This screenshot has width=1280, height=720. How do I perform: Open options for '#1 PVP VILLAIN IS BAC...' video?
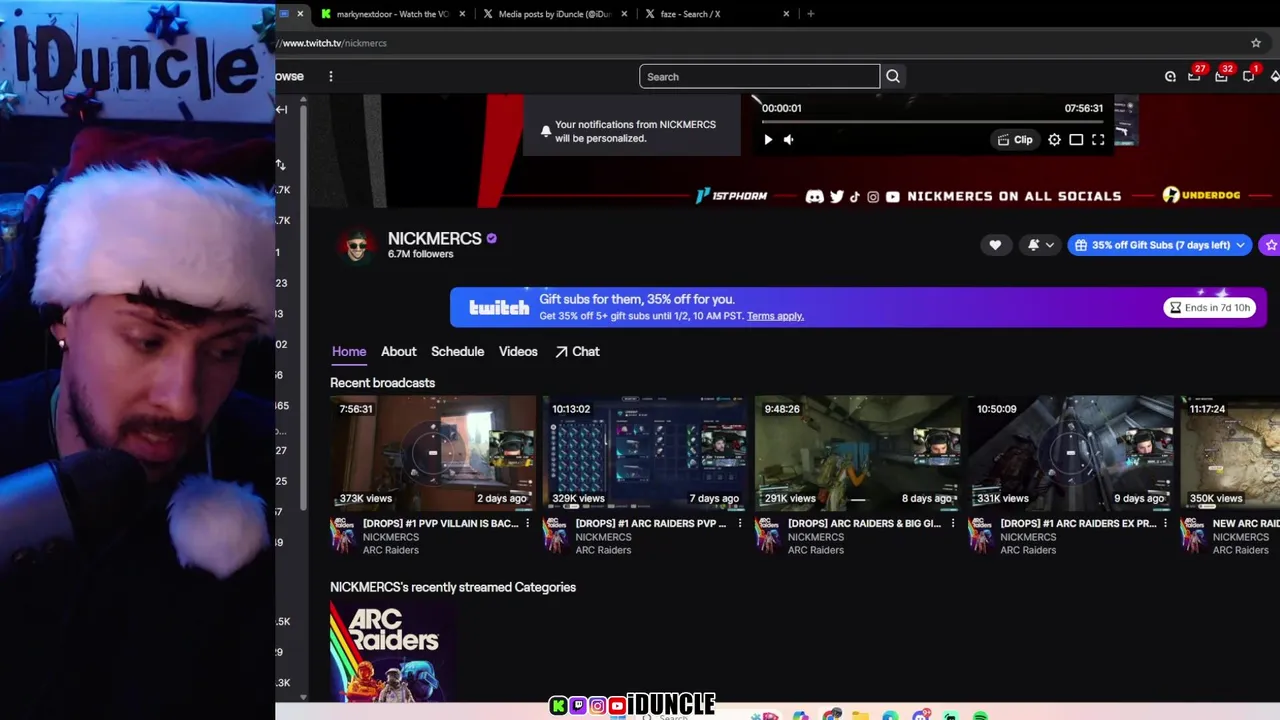coord(527,523)
